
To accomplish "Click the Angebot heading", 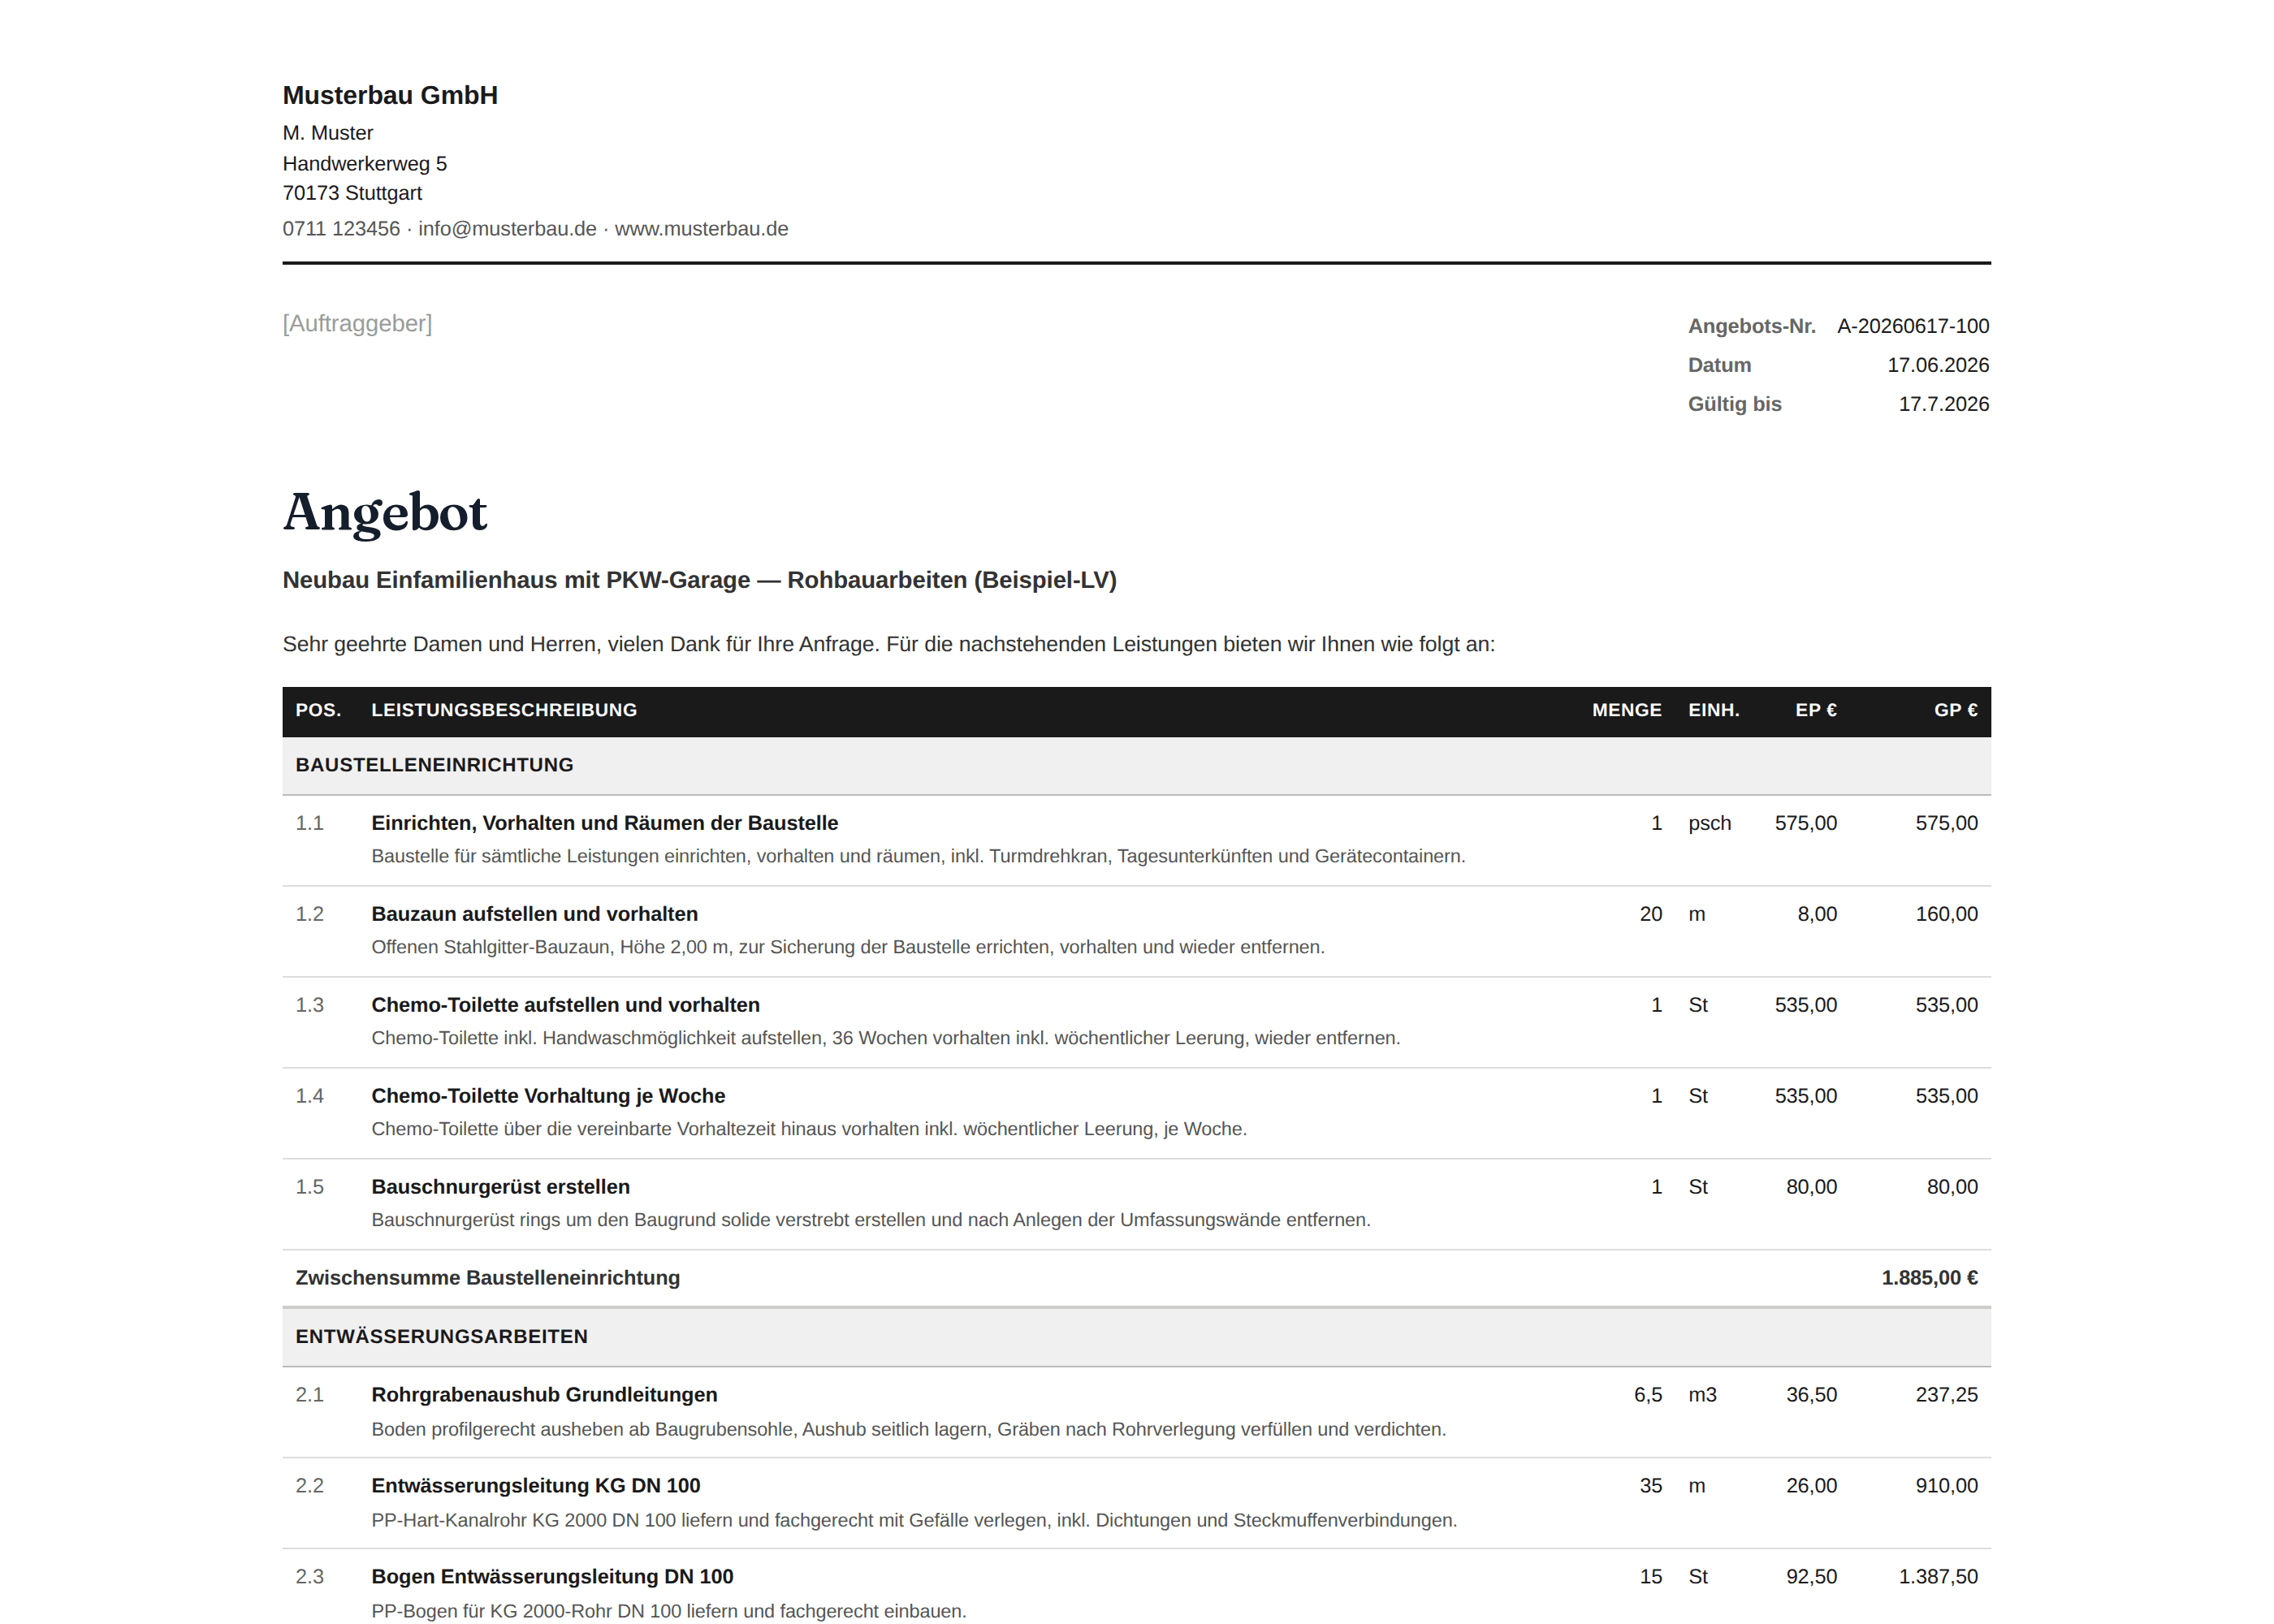I will pos(385,514).
